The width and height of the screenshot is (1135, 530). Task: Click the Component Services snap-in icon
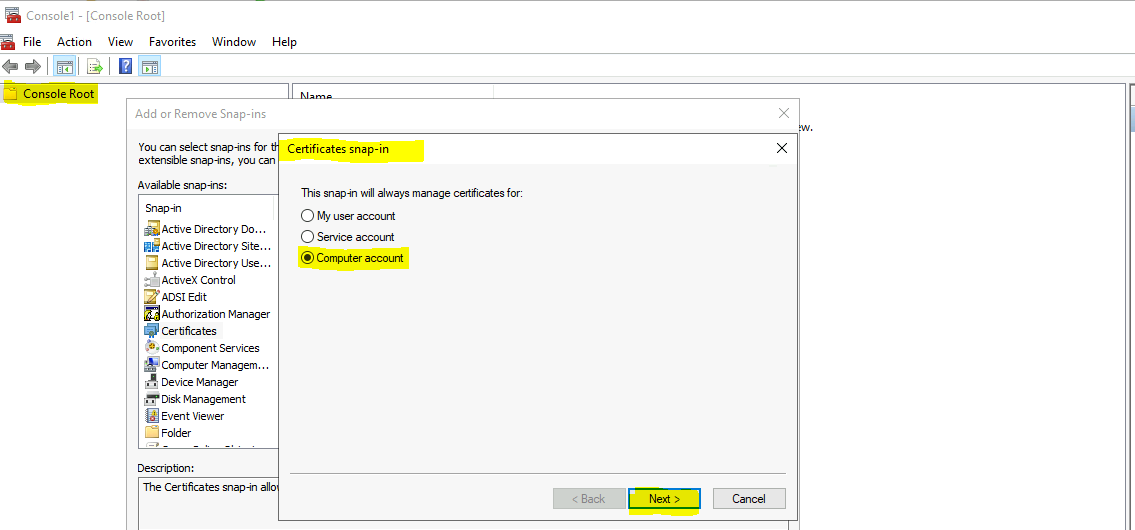(x=152, y=348)
